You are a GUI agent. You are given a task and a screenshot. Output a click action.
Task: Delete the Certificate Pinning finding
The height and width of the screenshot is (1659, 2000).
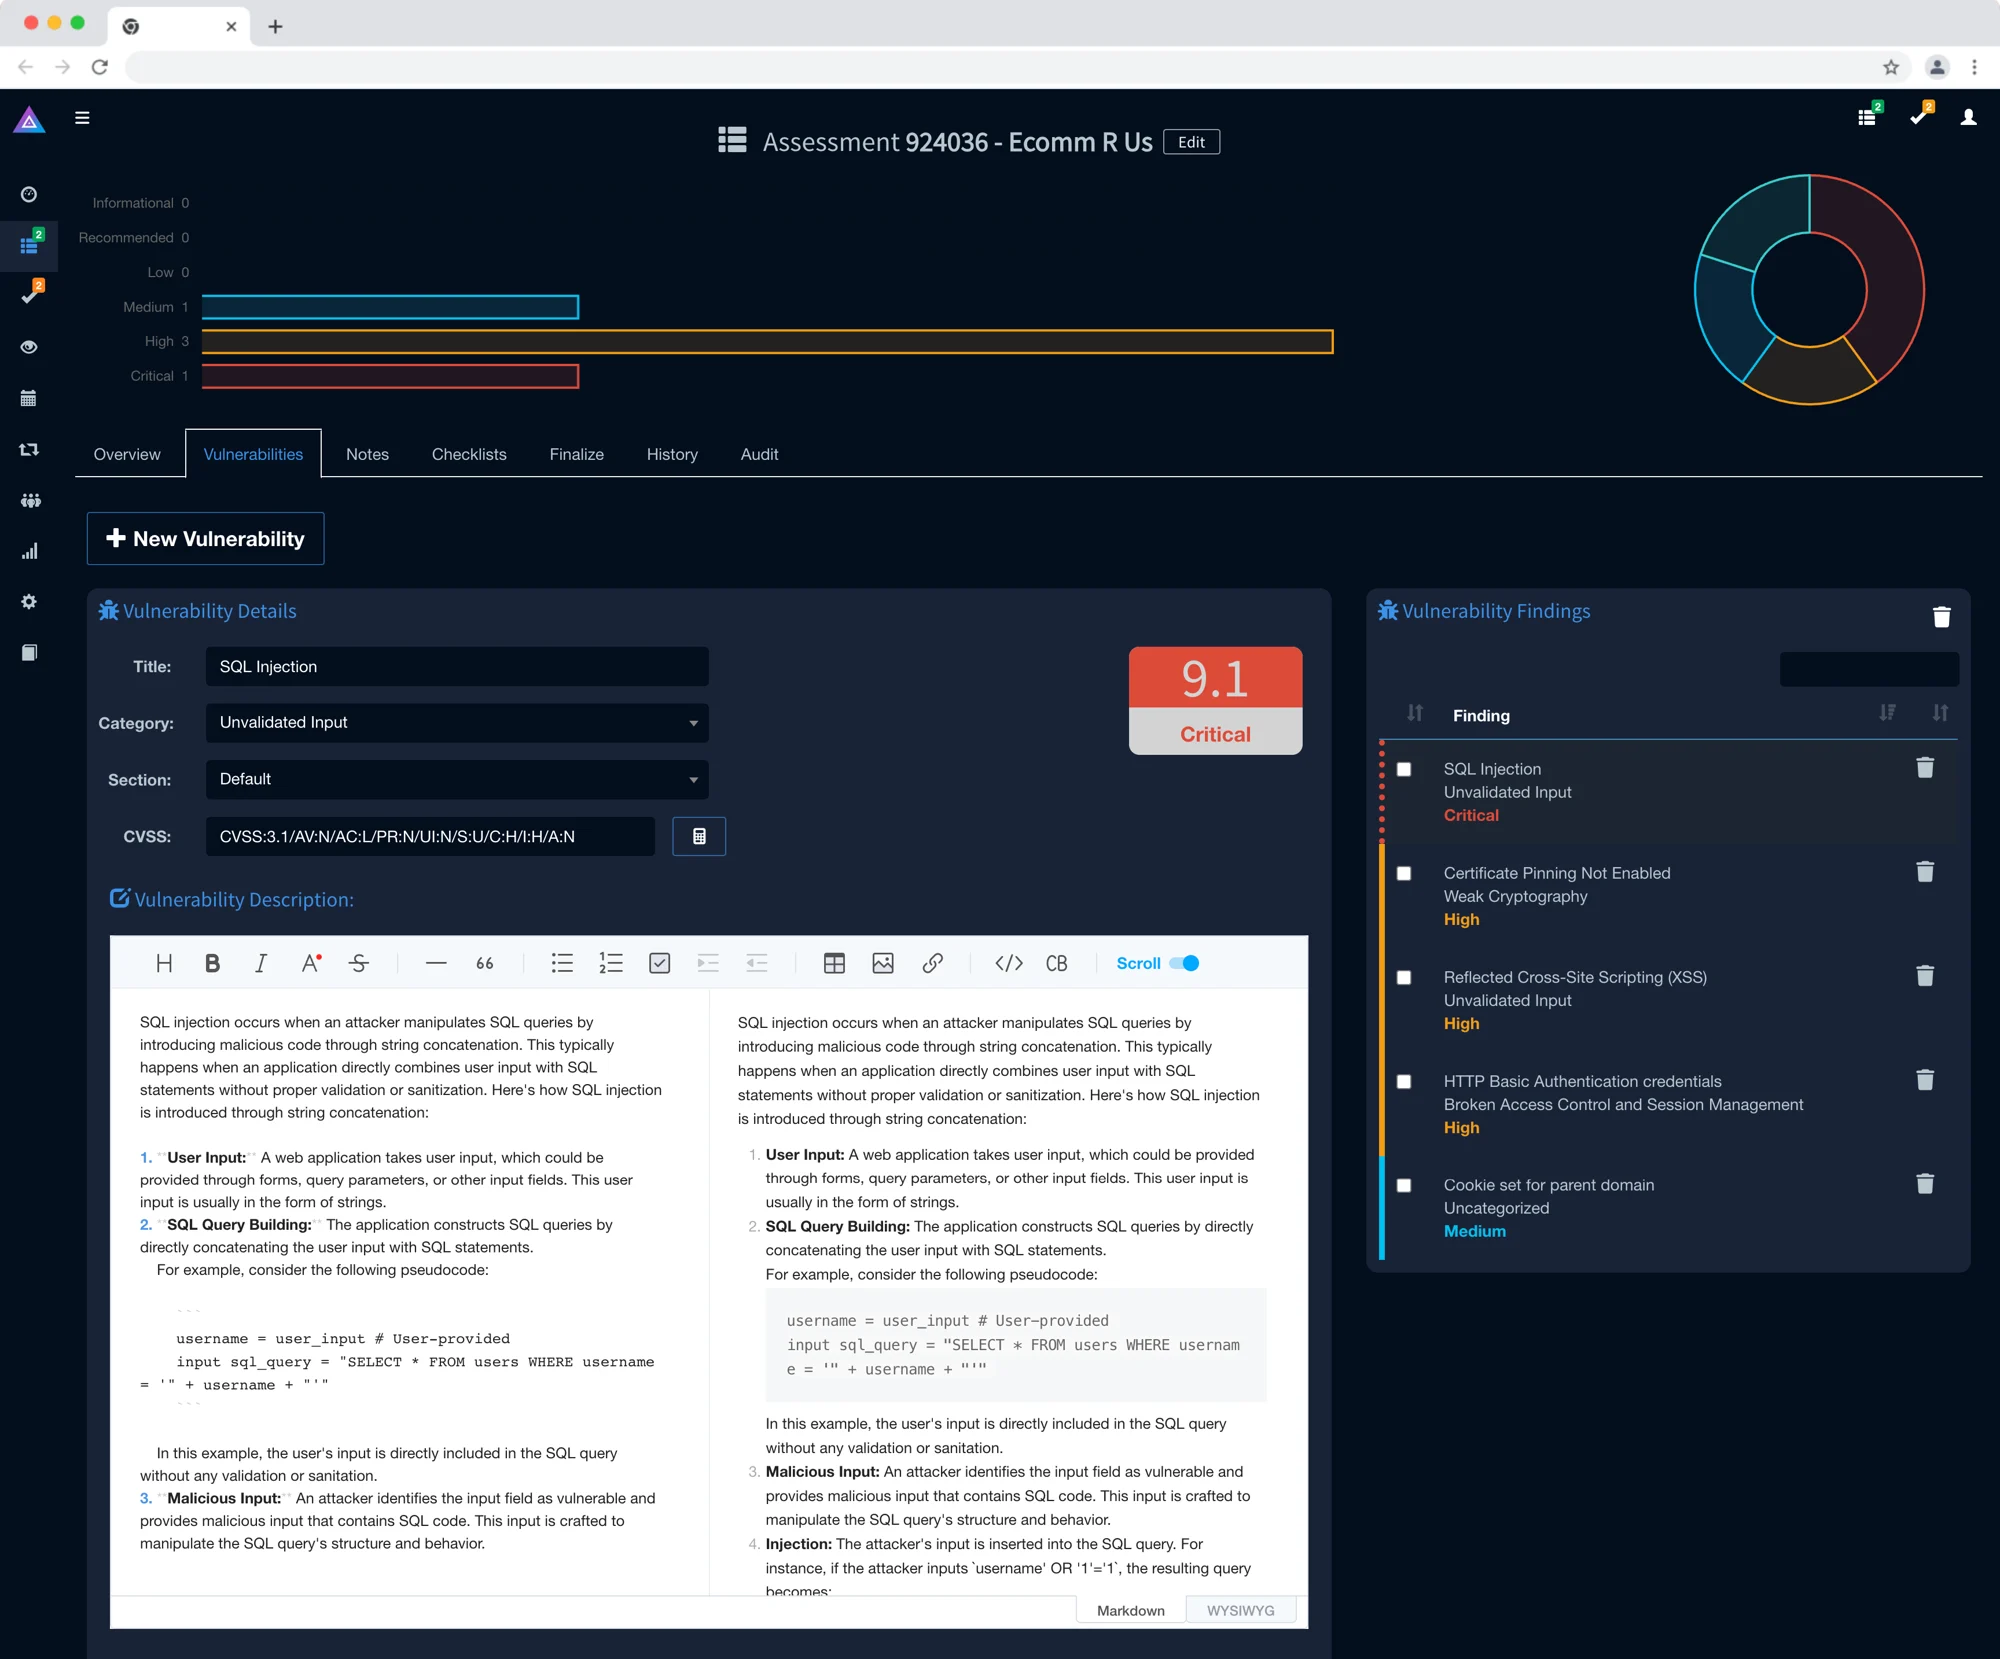point(1924,872)
